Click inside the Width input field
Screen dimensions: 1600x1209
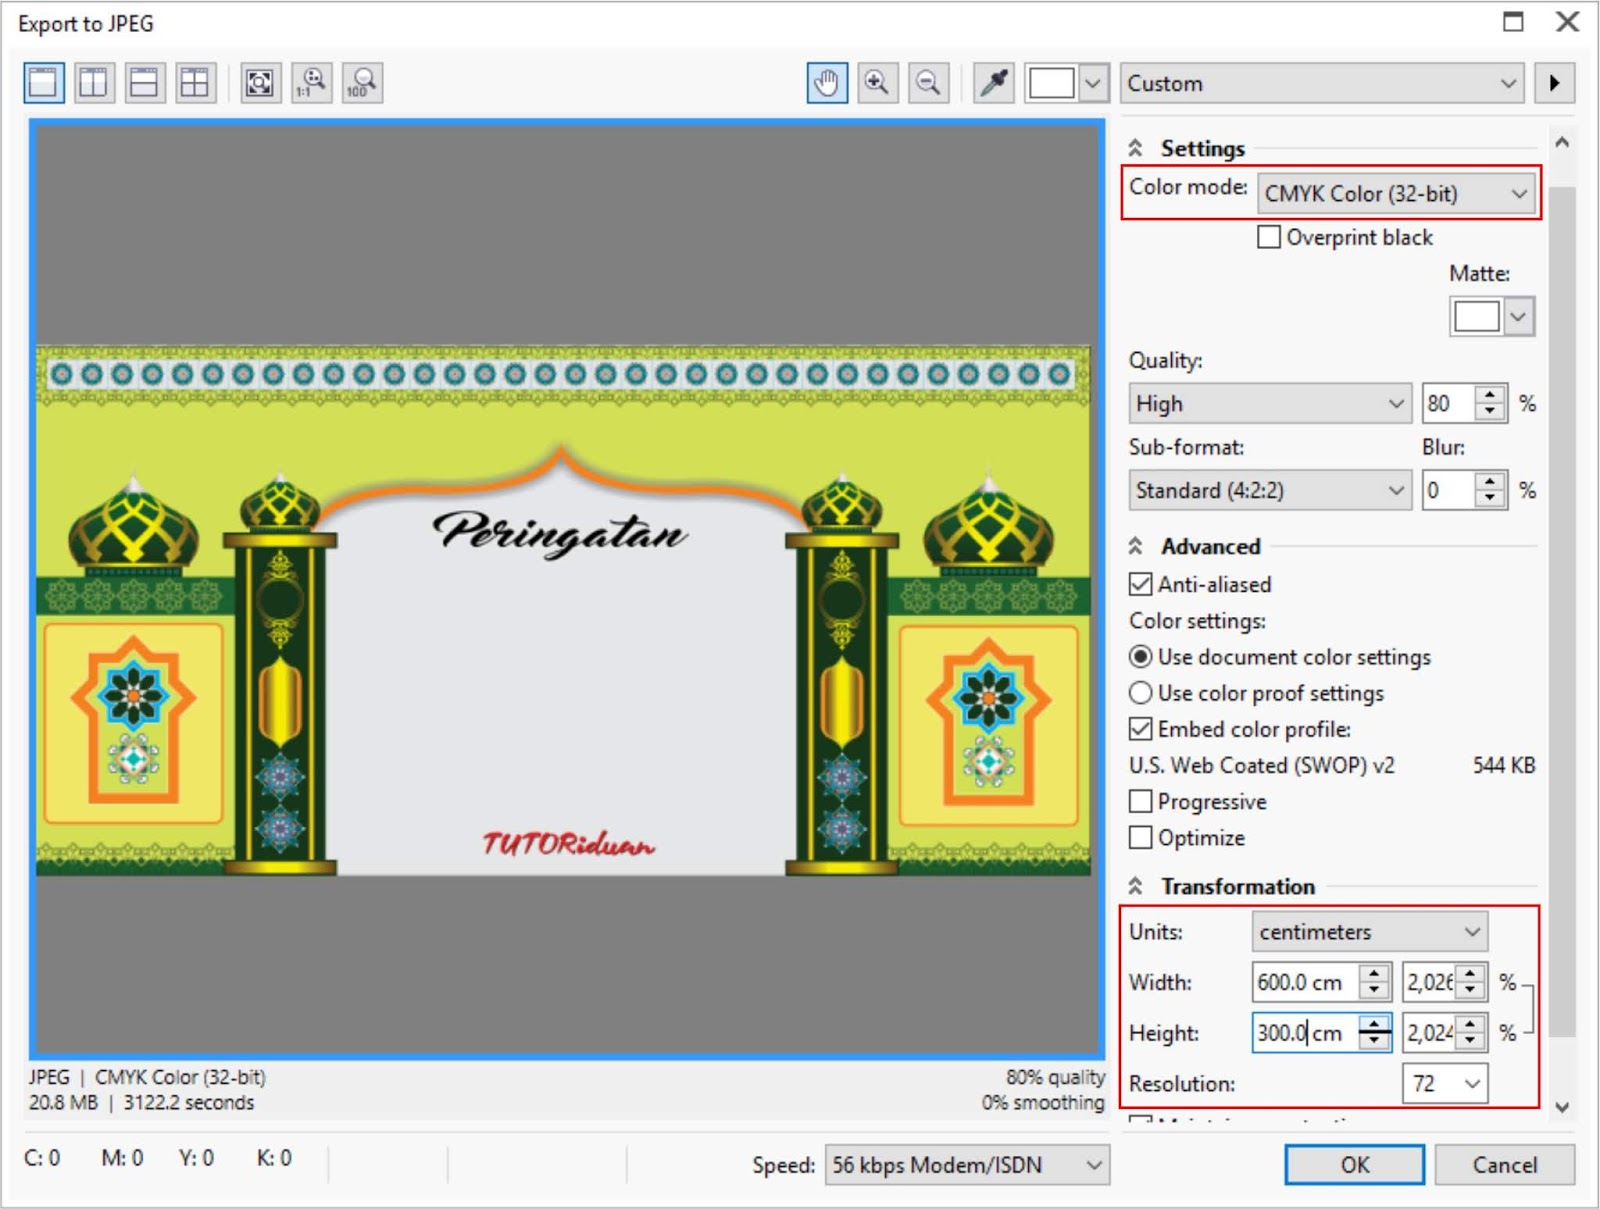click(1310, 983)
